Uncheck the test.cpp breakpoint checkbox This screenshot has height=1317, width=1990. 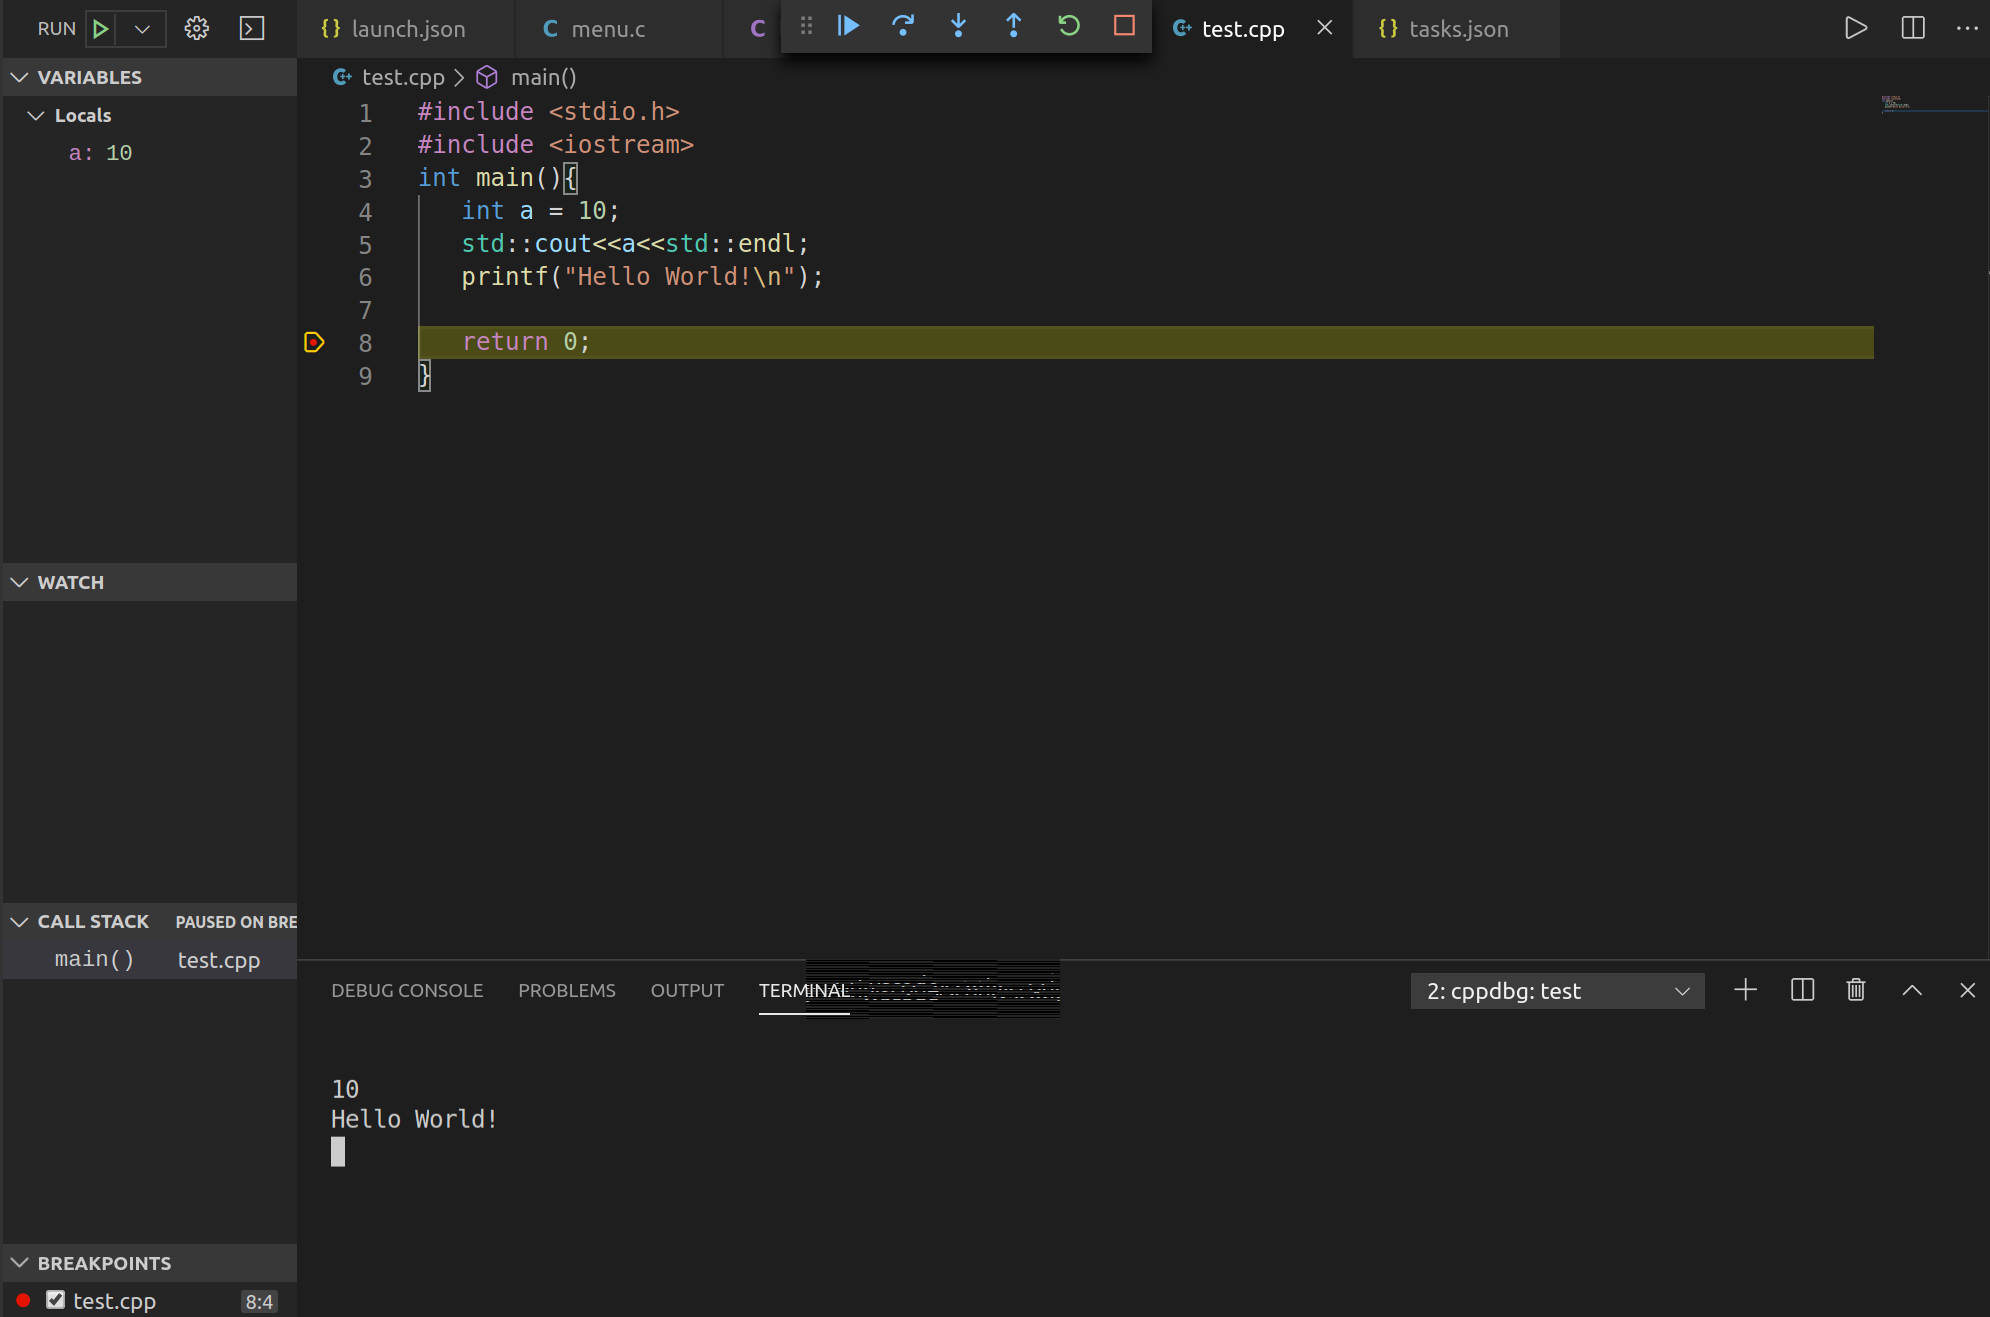point(55,1300)
